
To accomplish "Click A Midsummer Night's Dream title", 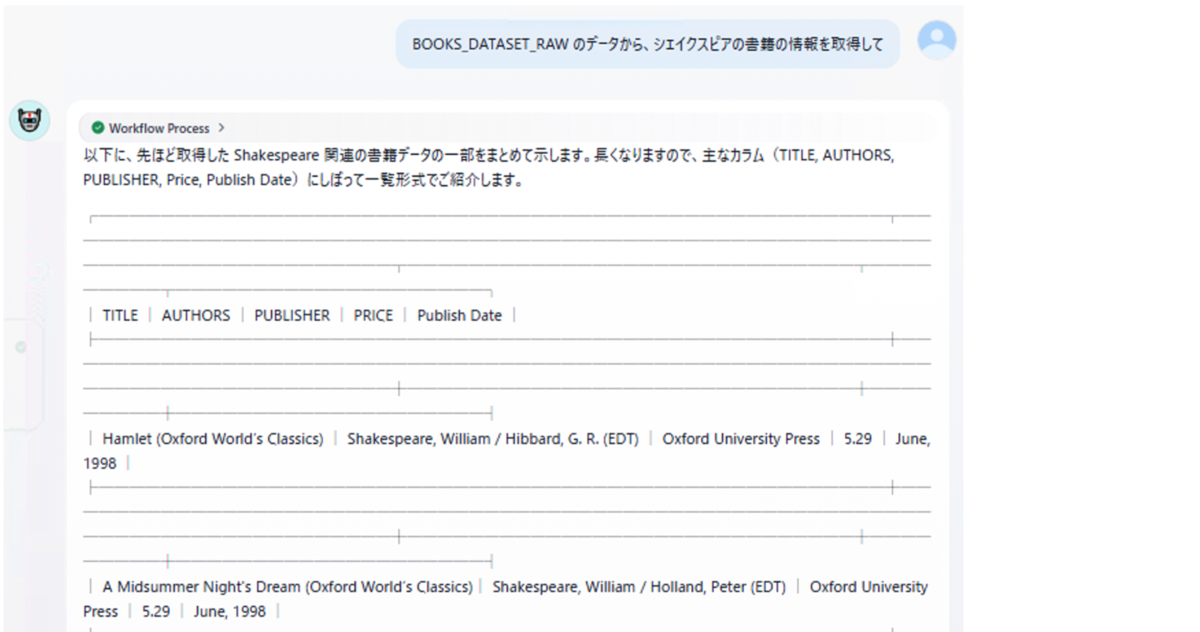I will tap(287, 587).
